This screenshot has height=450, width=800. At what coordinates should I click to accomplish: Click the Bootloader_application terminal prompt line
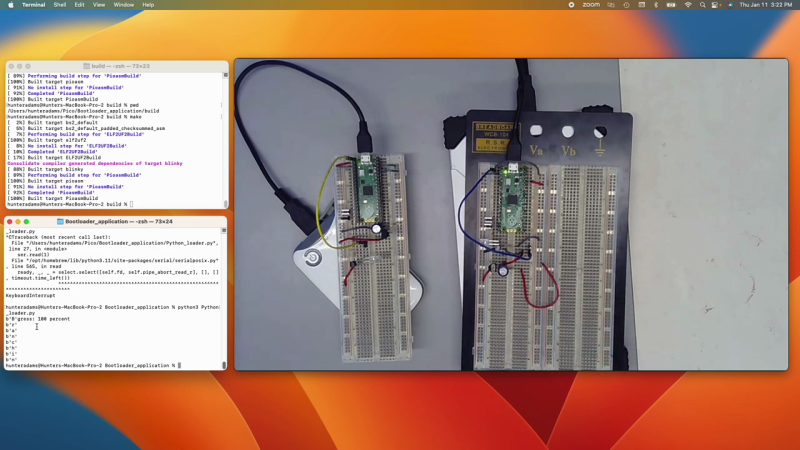pos(100,366)
